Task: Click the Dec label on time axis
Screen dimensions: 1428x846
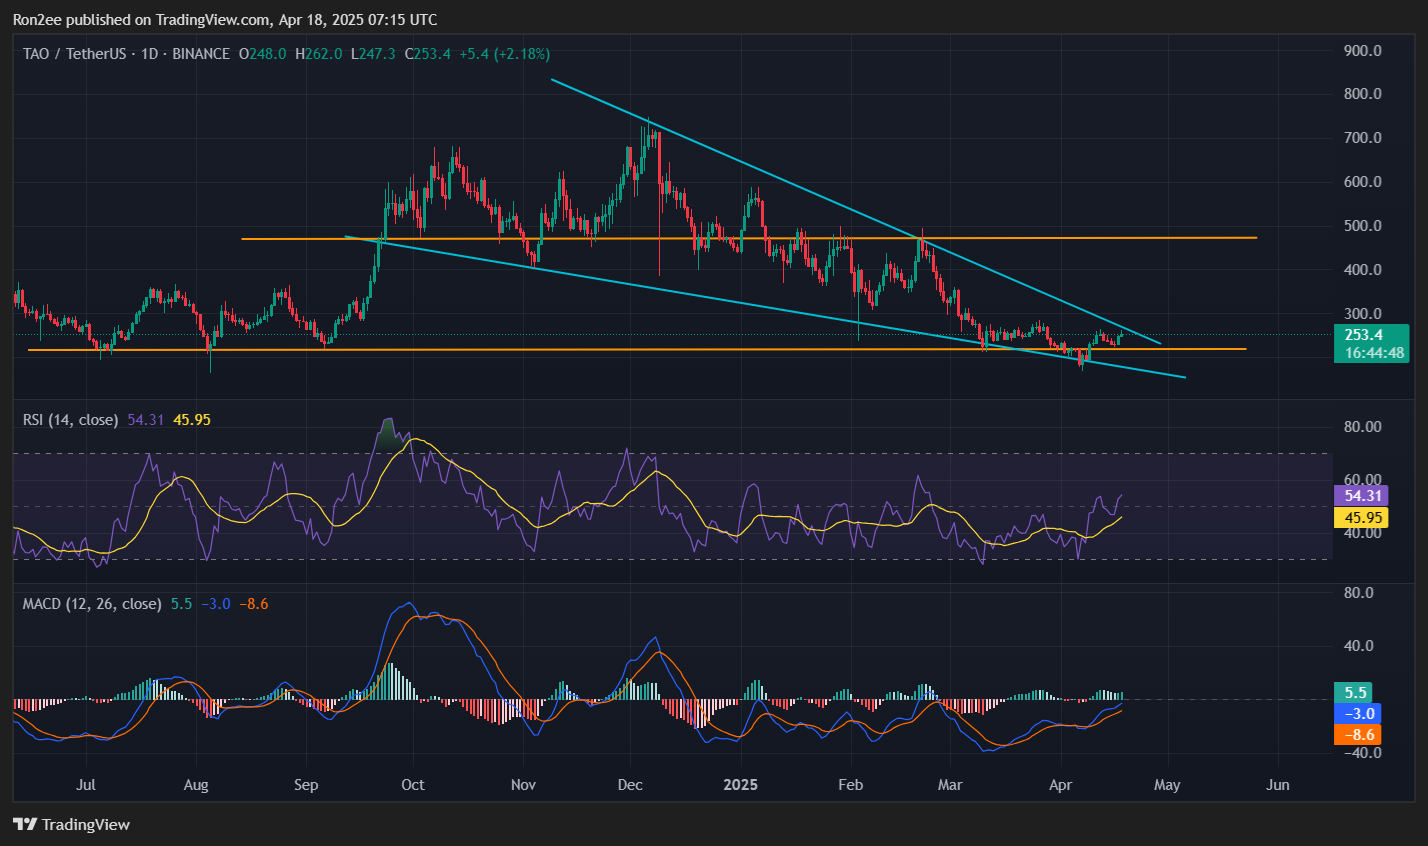Action: 630,784
